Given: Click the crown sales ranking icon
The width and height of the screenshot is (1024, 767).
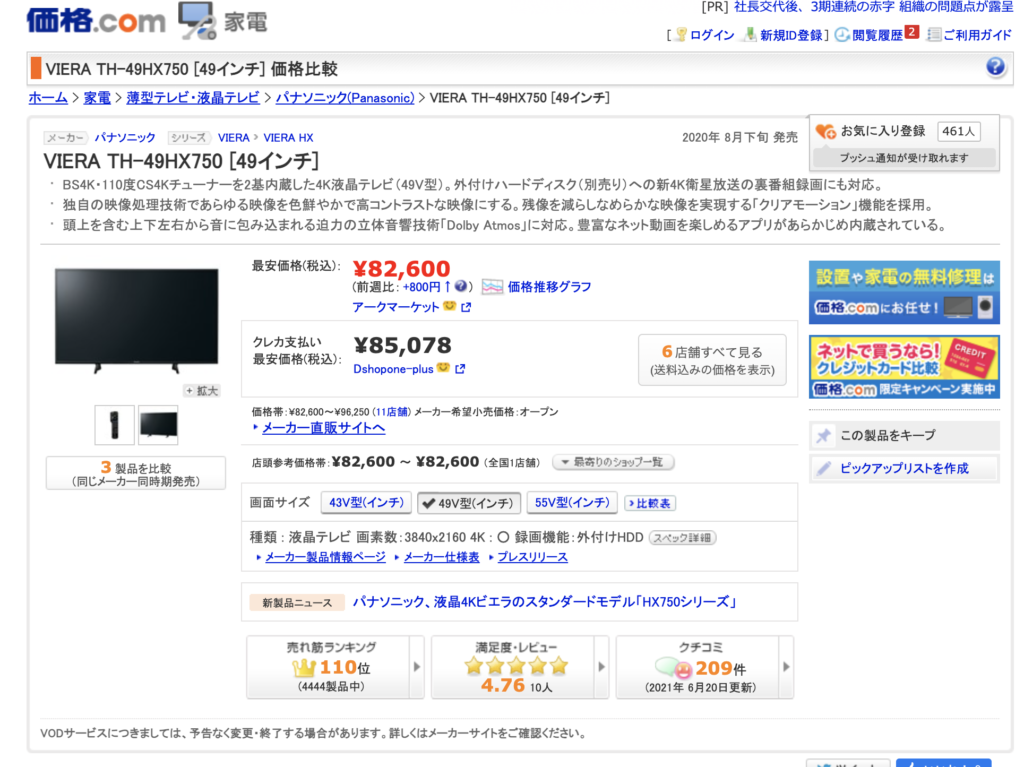Looking at the screenshot, I should [304, 667].
